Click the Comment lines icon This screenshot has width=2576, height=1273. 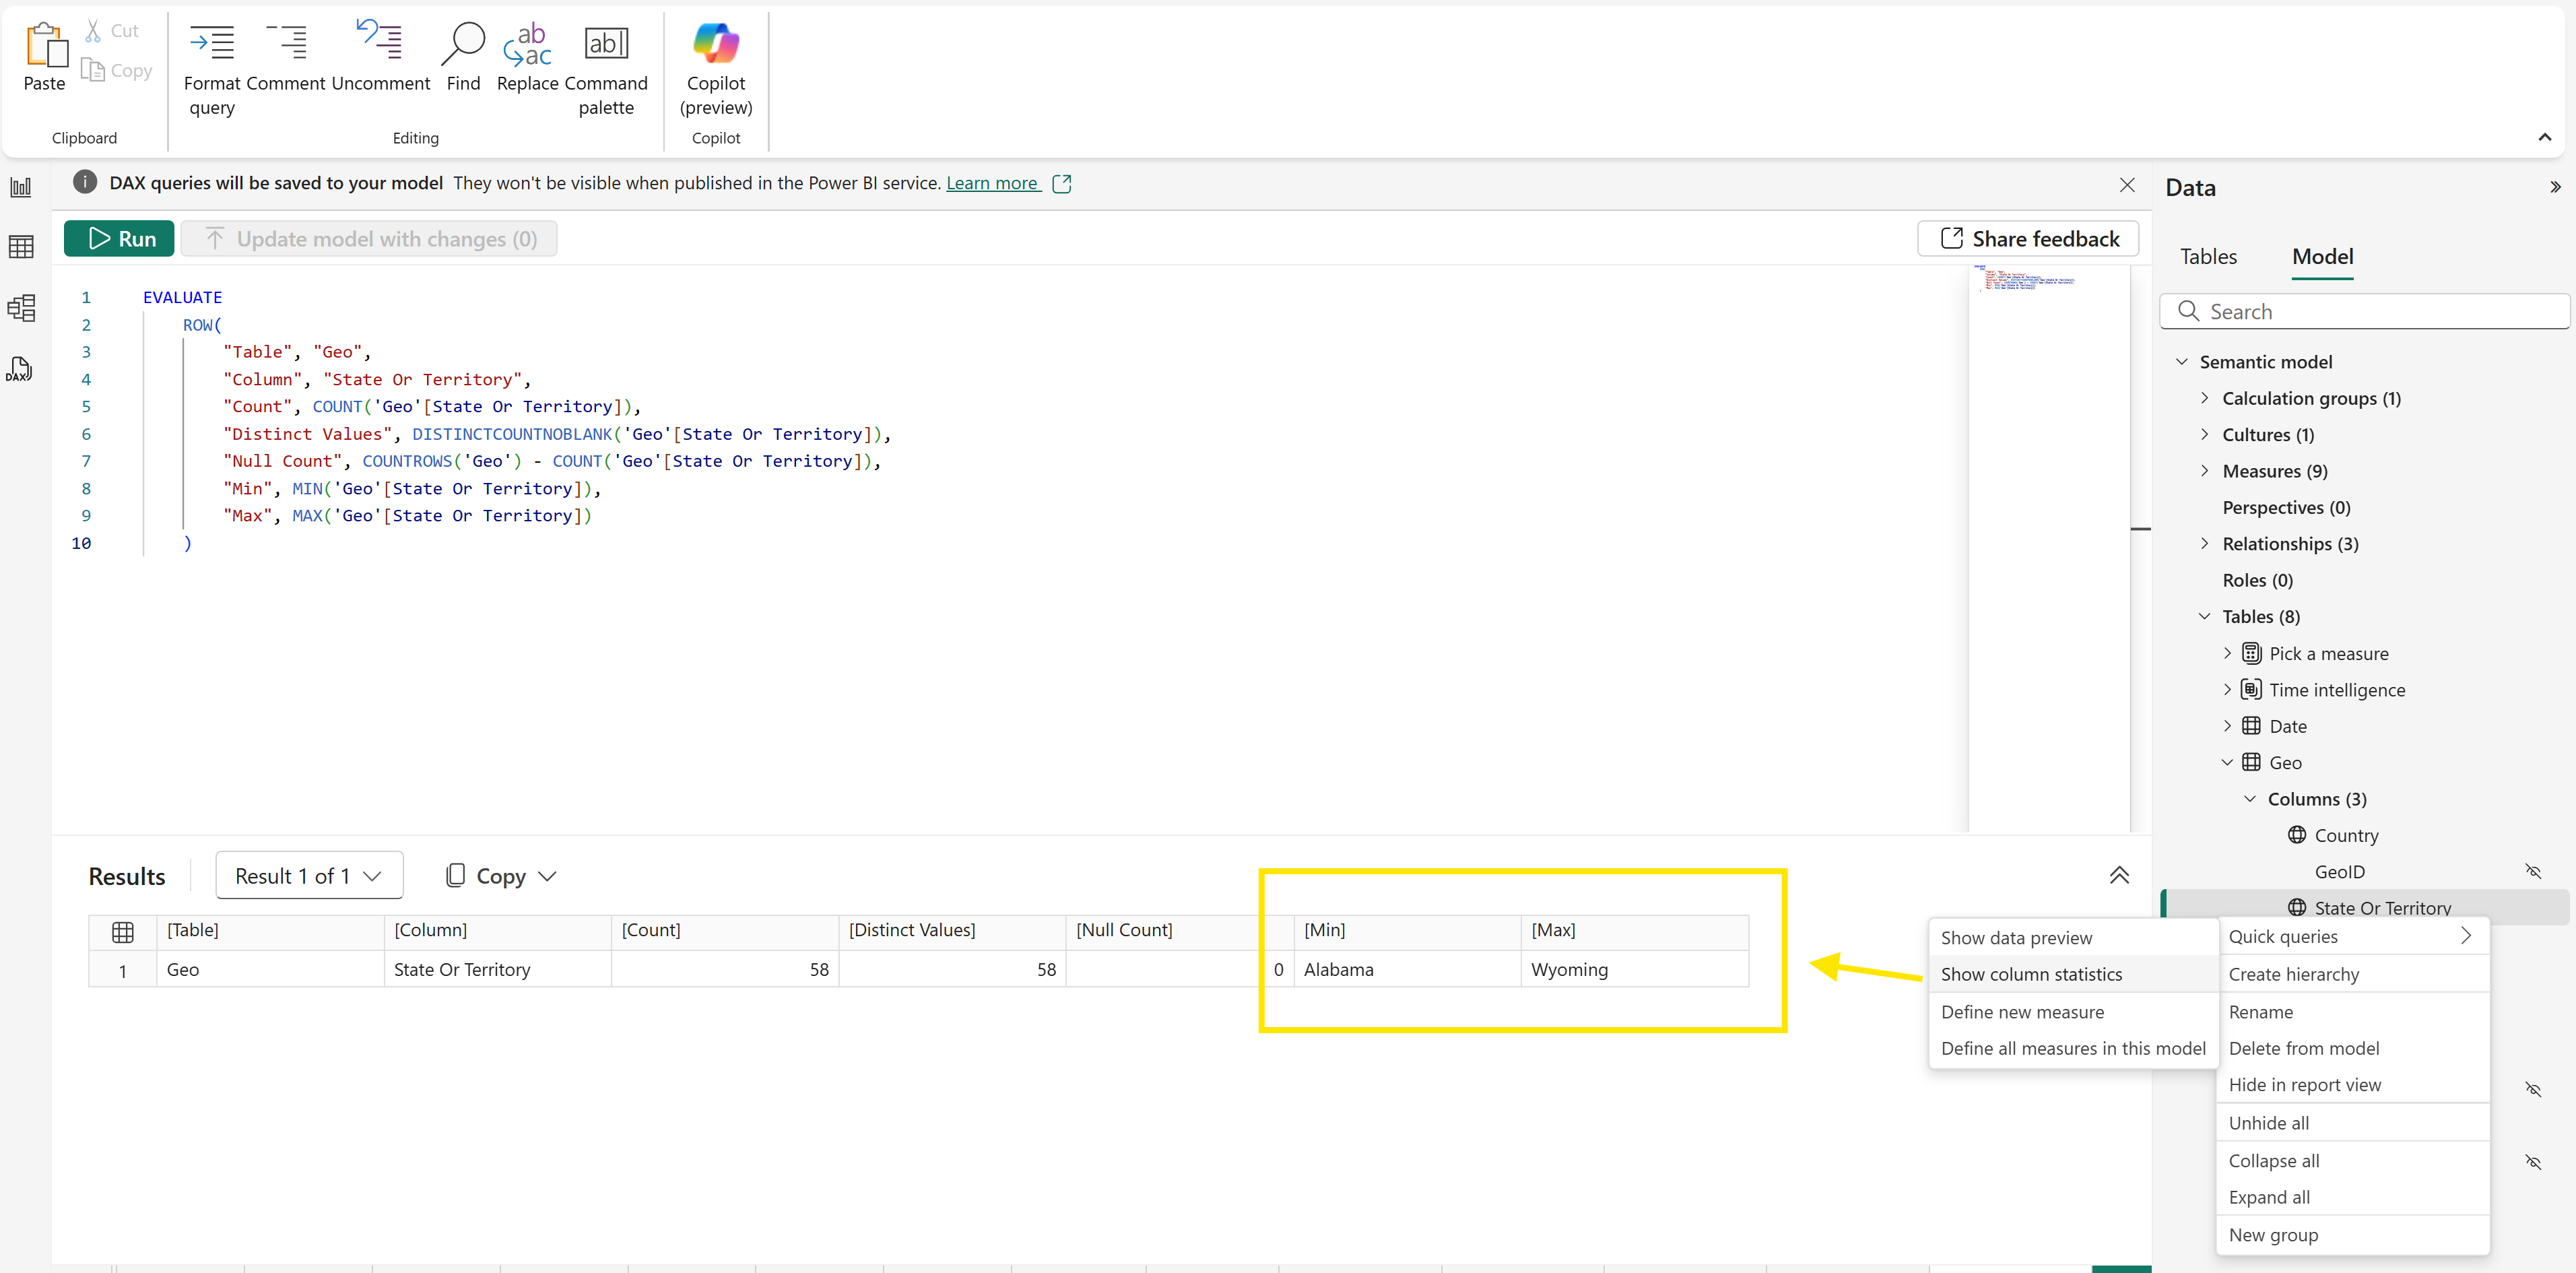(x=286, y=44)
